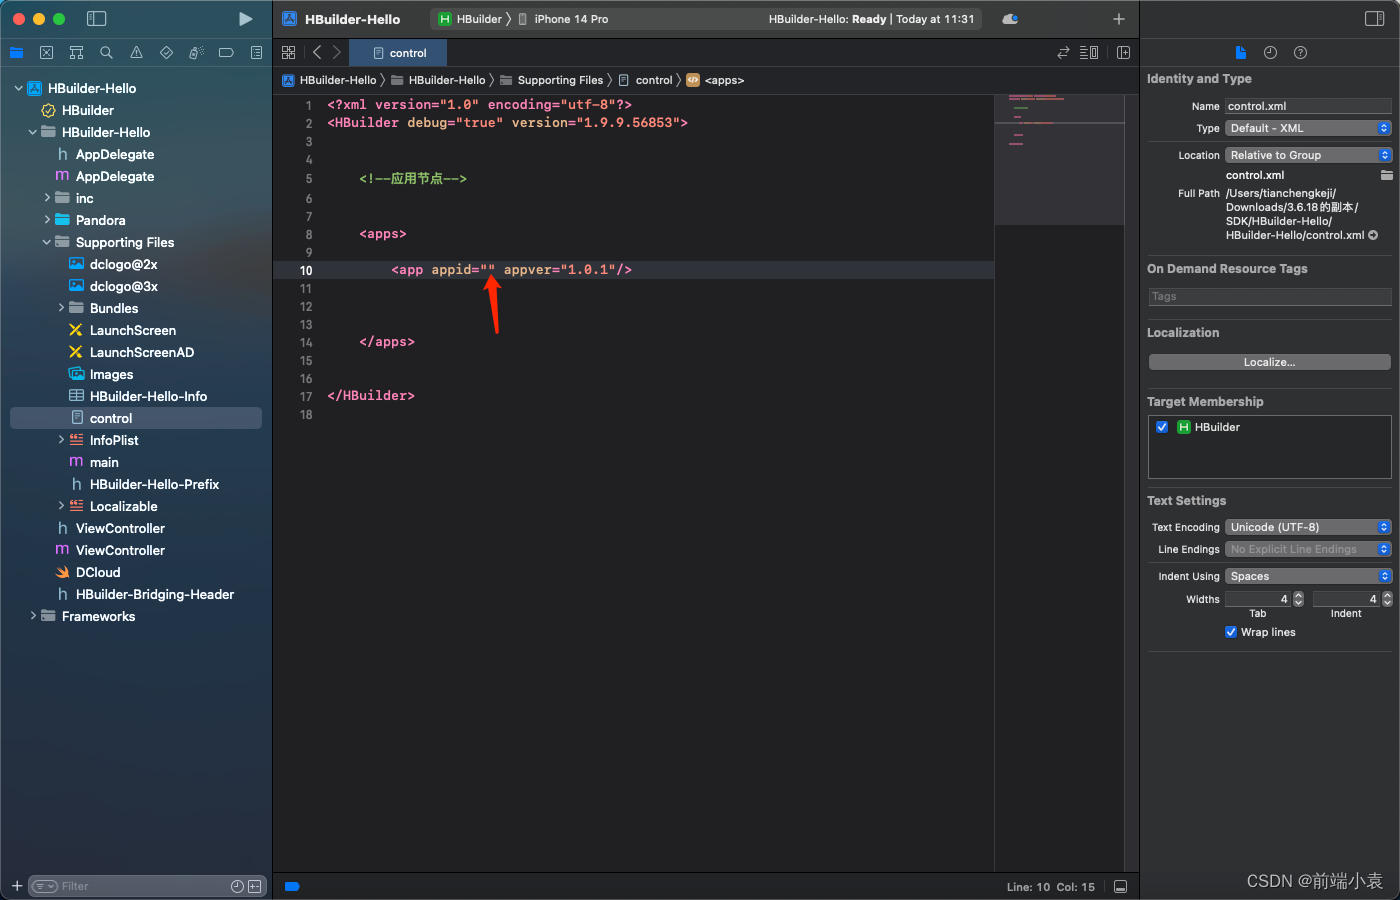
Task: Open the Find navigator magnifier icon
Action: 106,53
